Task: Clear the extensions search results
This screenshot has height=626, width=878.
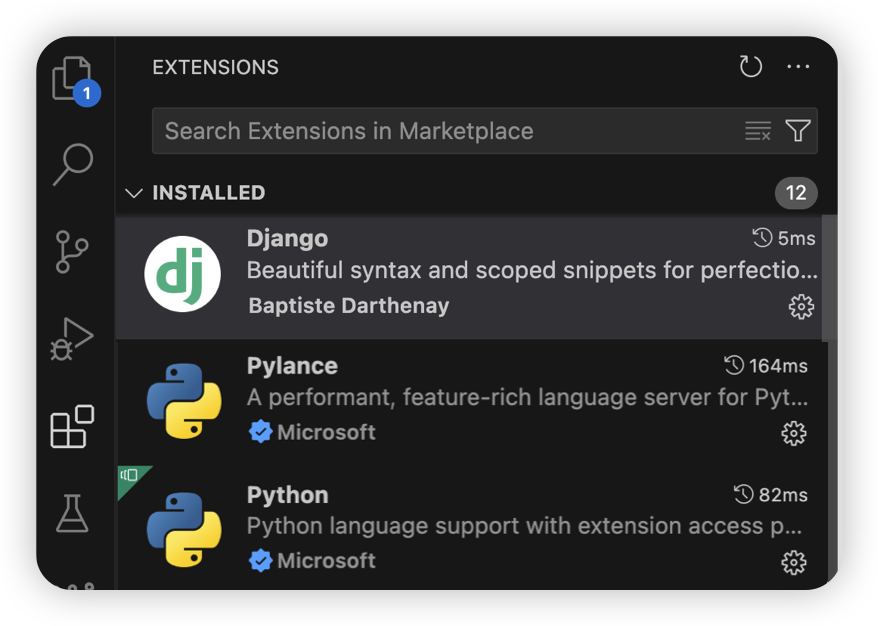Action: pos(758,131)
